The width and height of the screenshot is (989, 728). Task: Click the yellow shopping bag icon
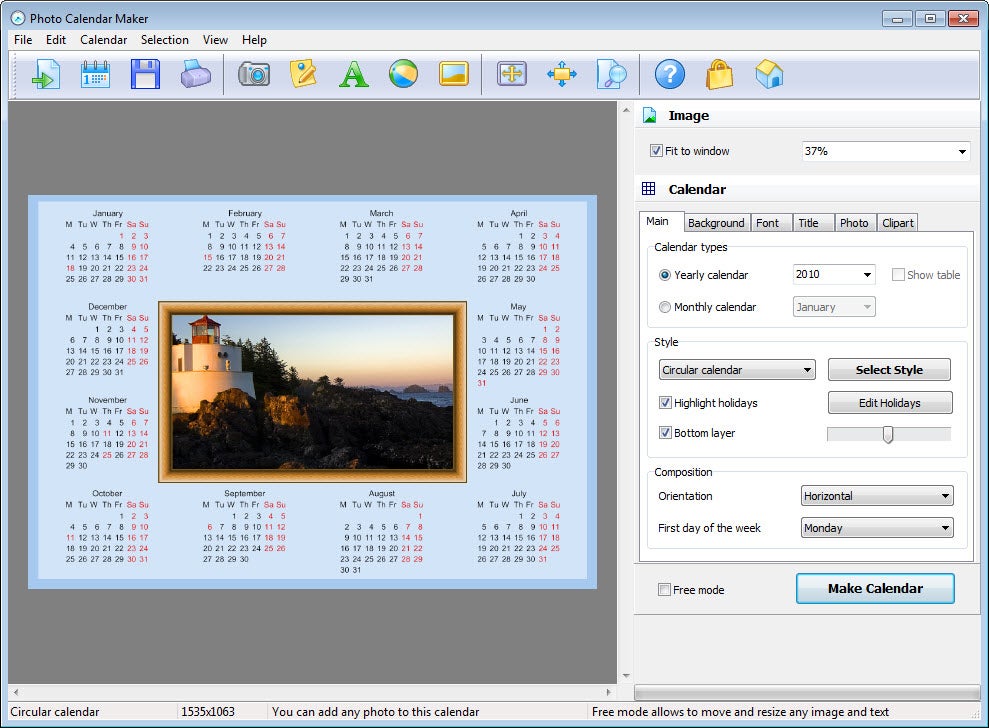pos(719,74)
